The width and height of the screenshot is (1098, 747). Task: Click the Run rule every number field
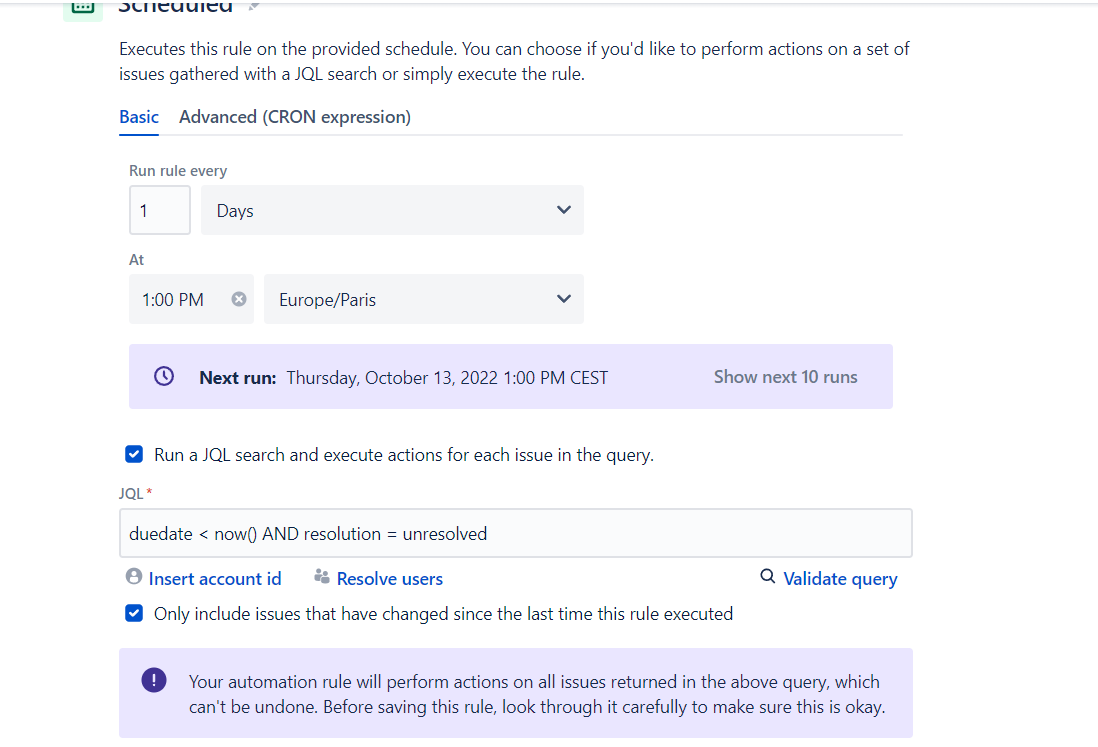[160, 210]
